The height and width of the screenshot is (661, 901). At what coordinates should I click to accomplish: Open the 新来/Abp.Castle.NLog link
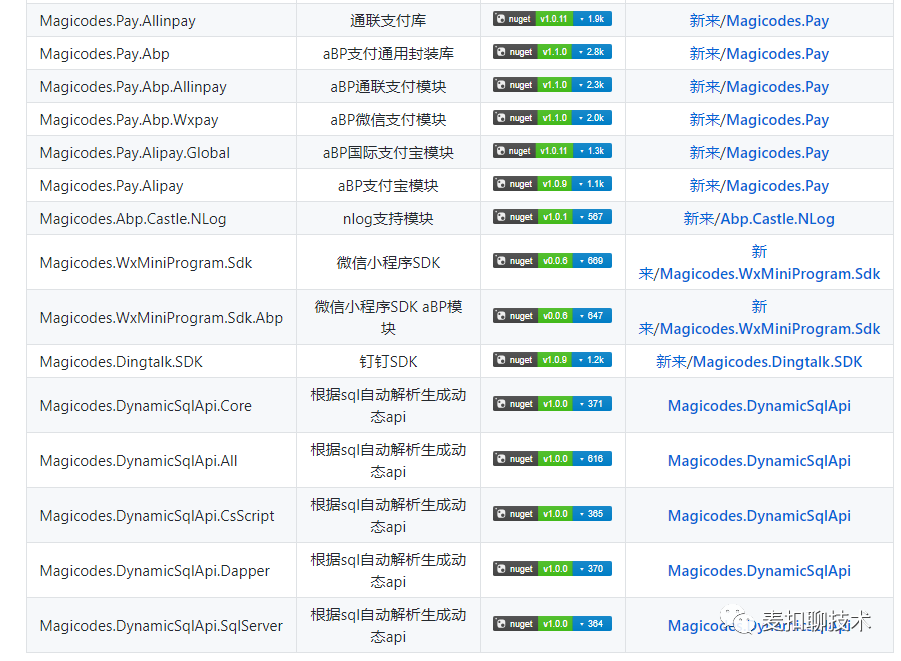(759, 219)
